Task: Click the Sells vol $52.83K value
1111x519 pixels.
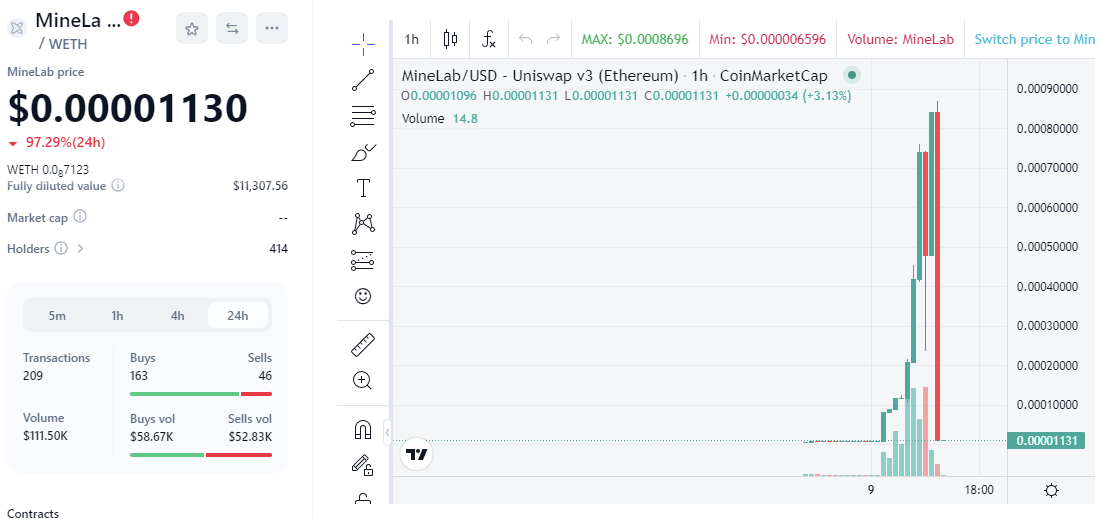Action: click(250, 436)
